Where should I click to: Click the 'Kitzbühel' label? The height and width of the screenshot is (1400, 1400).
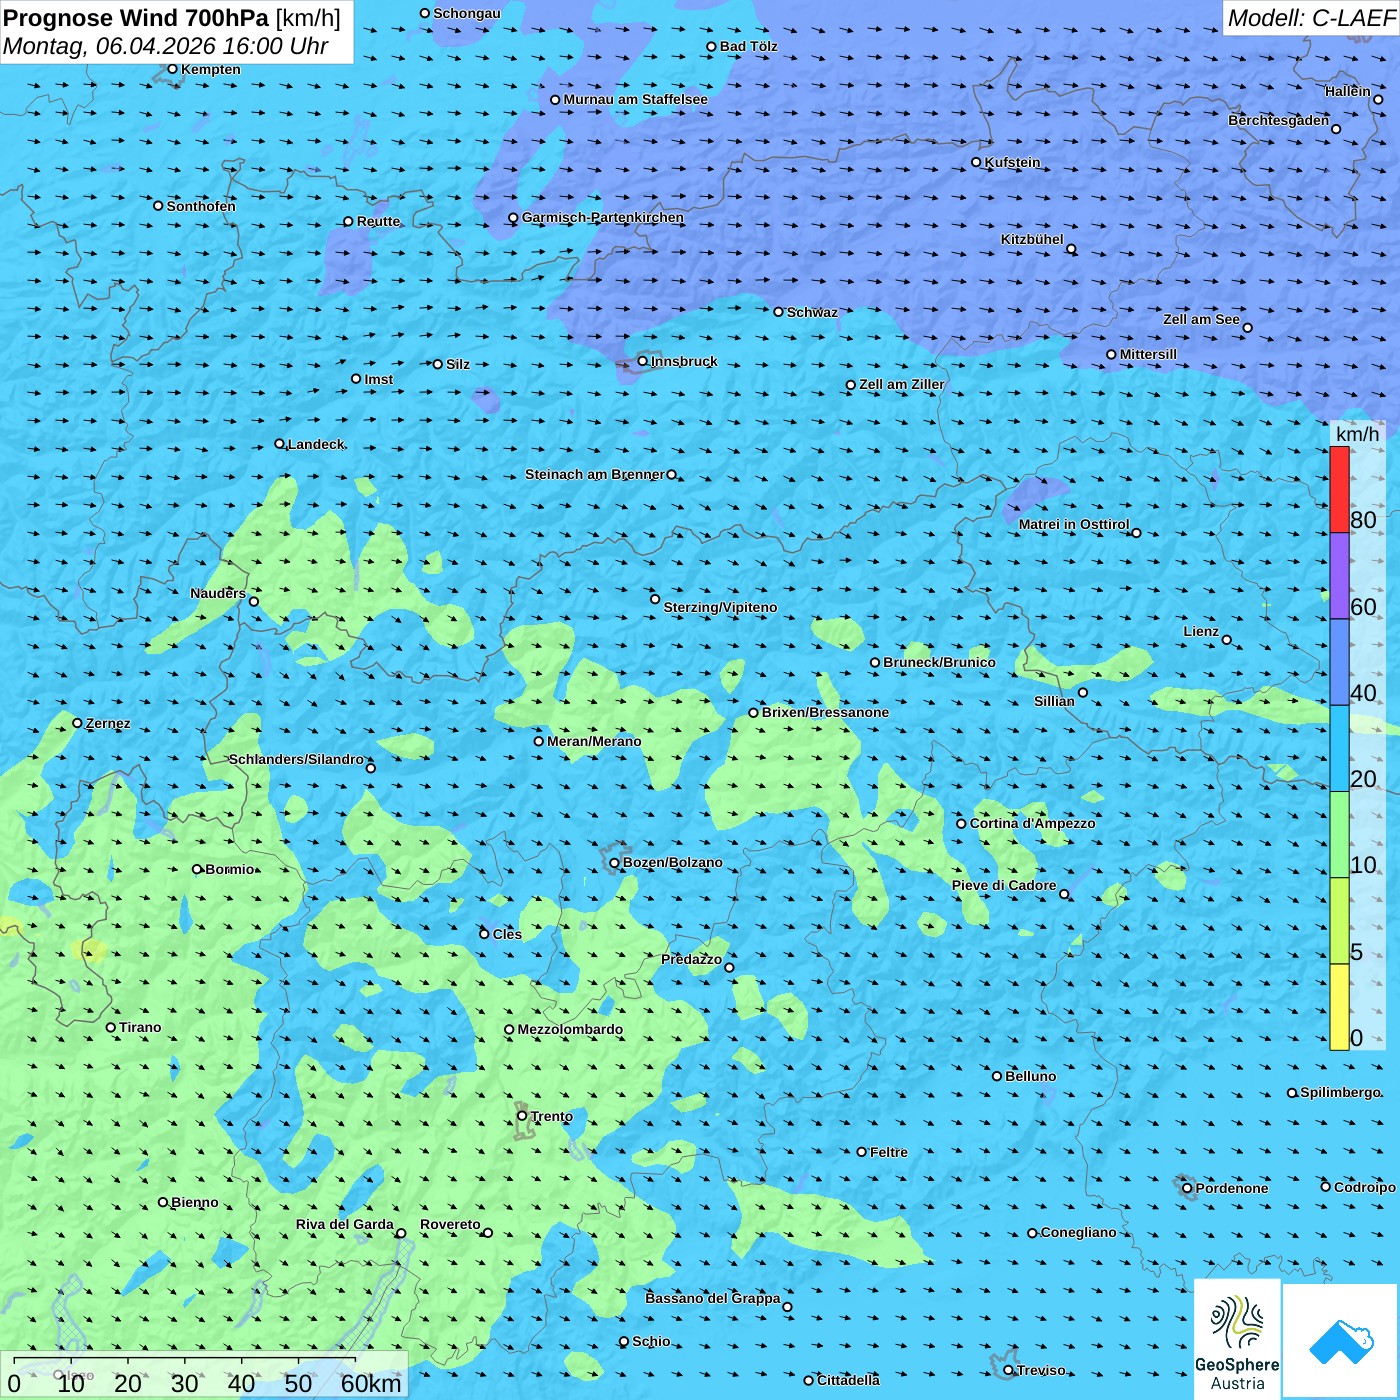coord(1032,239)
